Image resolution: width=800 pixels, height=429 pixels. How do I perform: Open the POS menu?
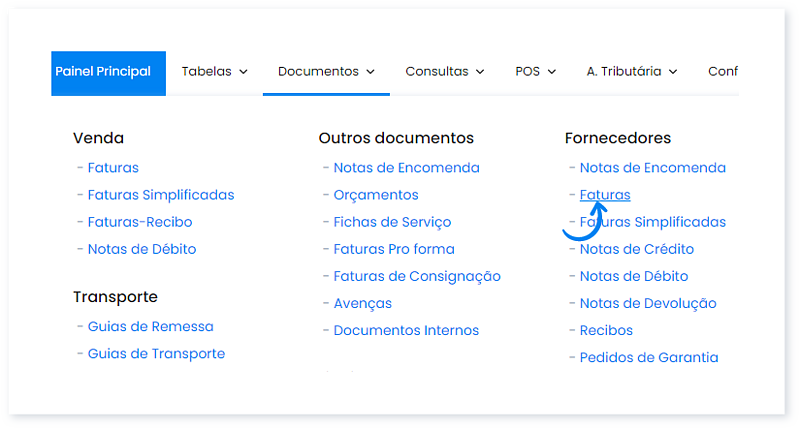pos(536,72)
